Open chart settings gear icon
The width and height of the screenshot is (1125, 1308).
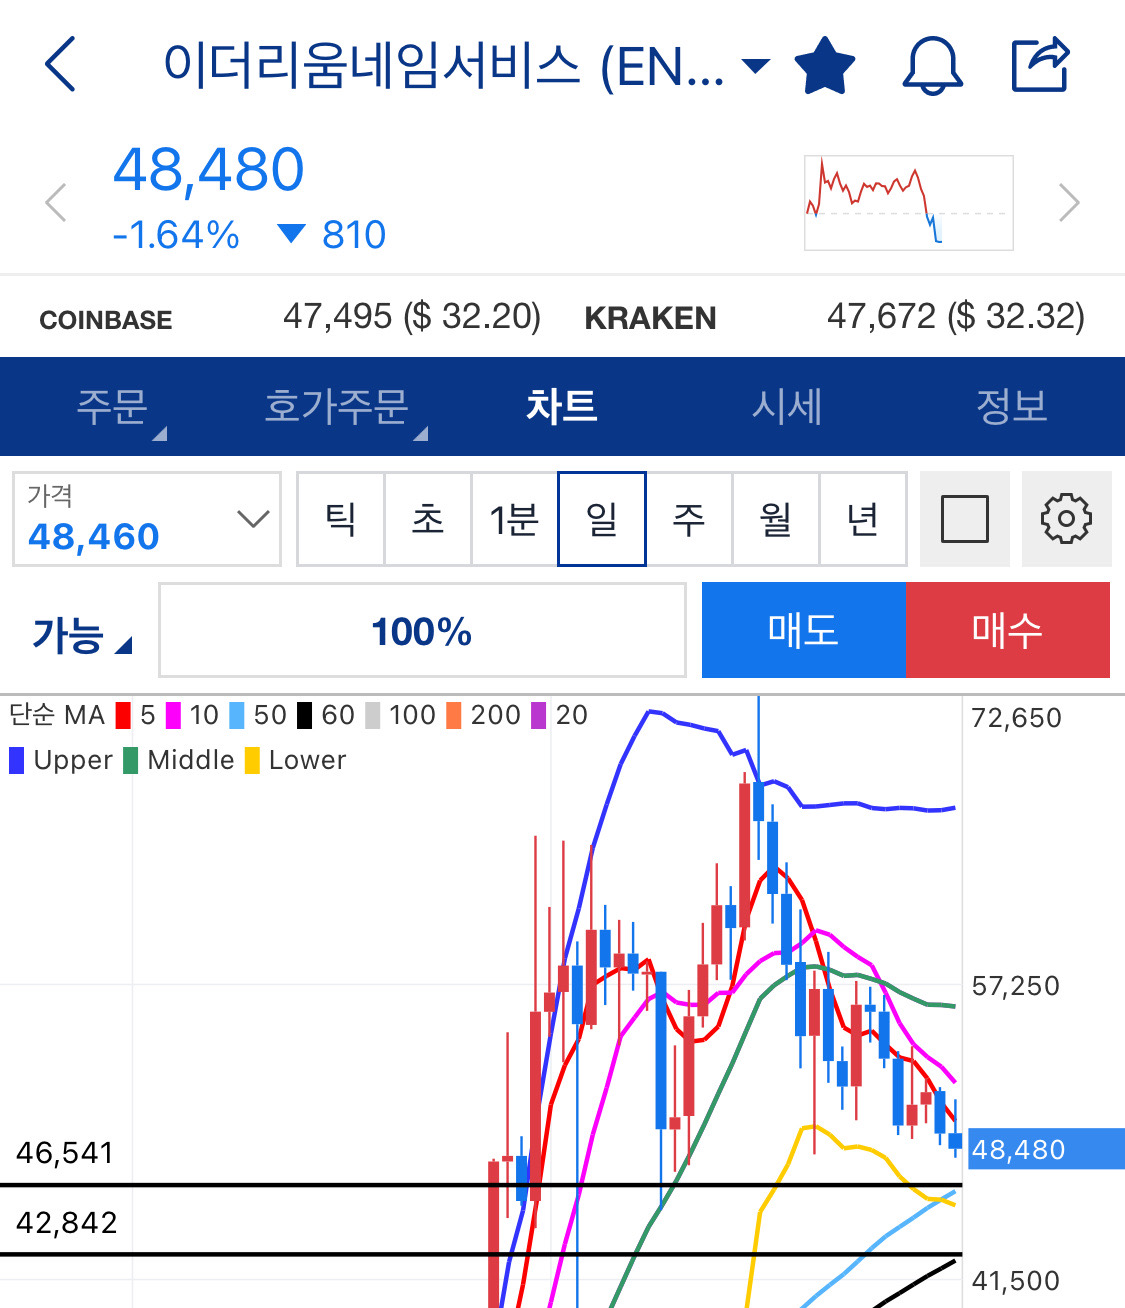coord(1066,519)
